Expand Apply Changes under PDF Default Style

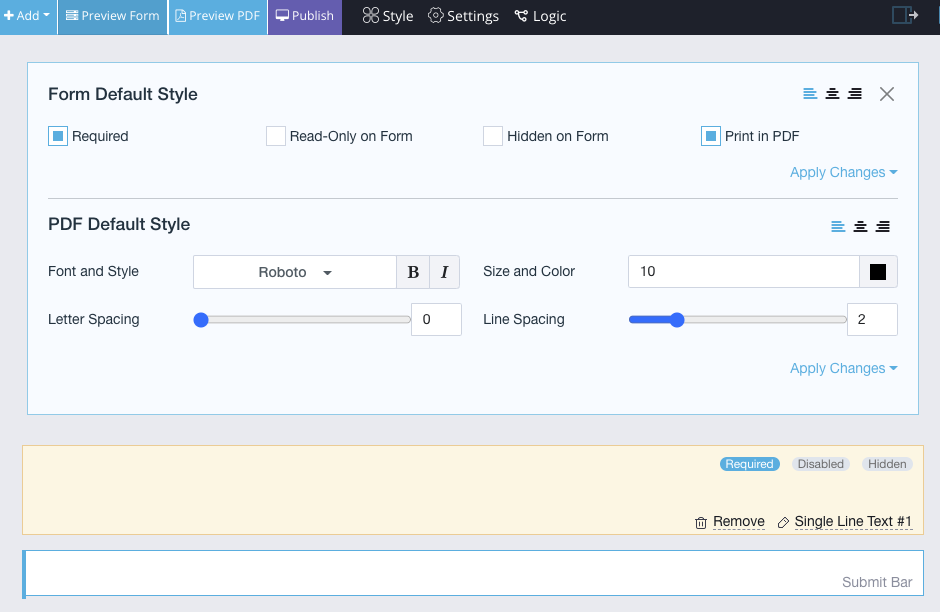pos(843,368)
